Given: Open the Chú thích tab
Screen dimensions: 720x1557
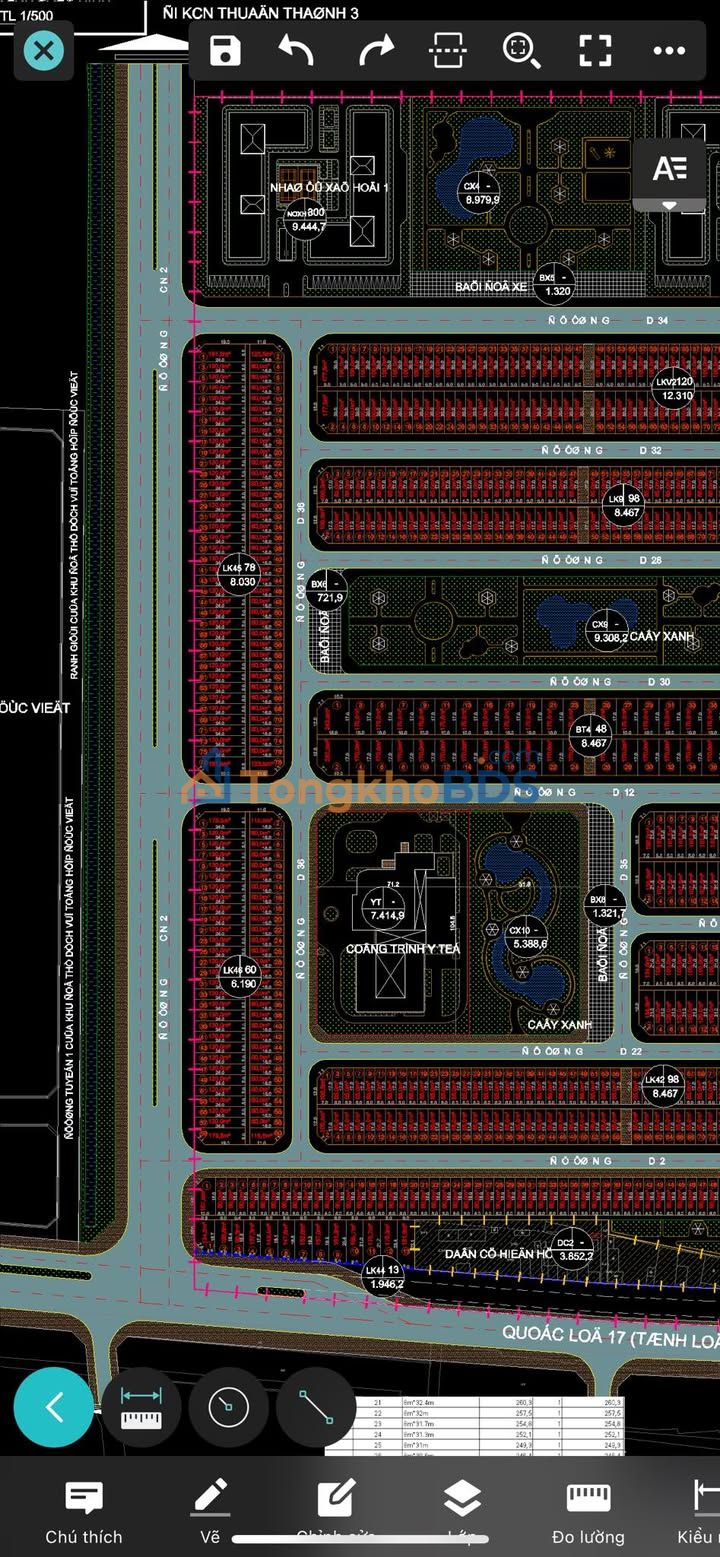Looking at the screenshot, I should [84, 1513].
